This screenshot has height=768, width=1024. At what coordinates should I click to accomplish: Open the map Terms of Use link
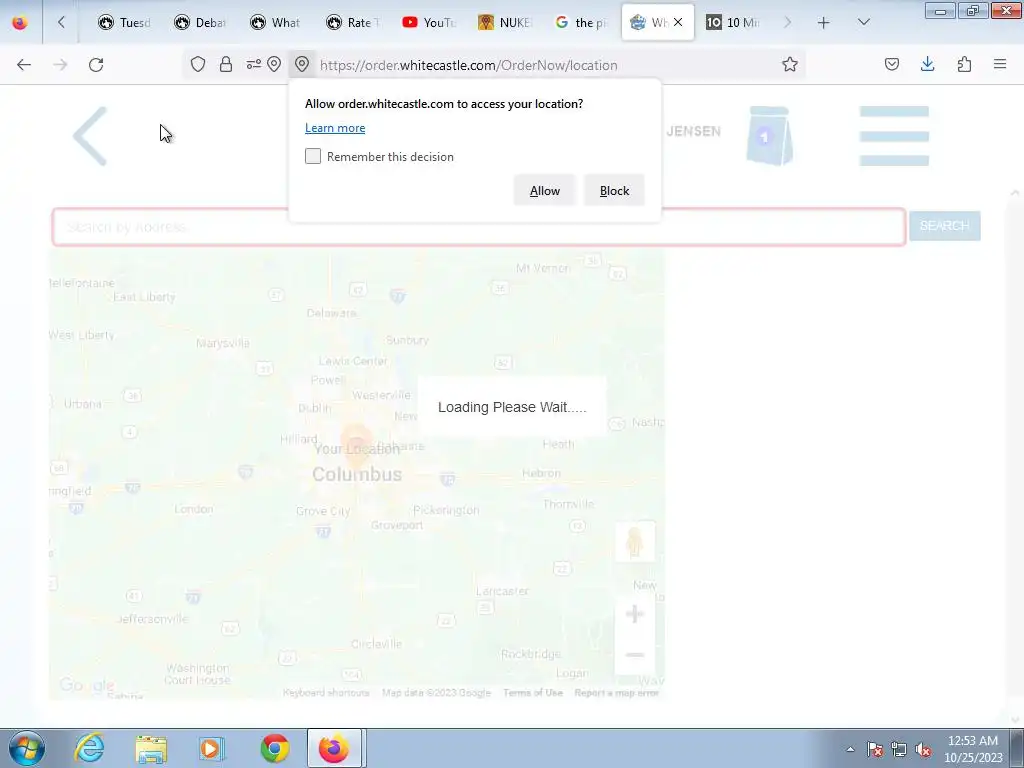pyautogui.click(x=533, y=693)
